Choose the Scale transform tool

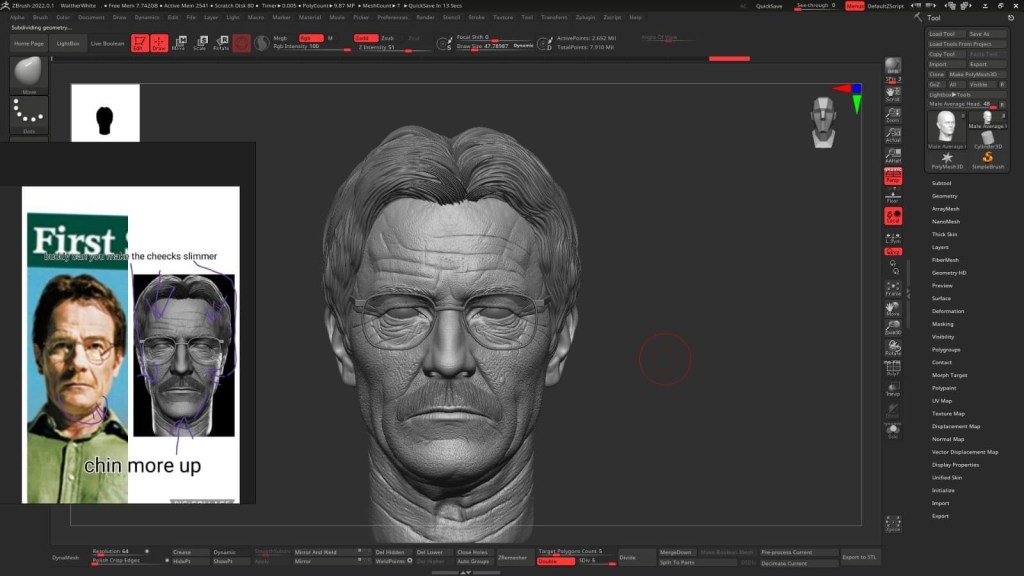tap(200, 43)
